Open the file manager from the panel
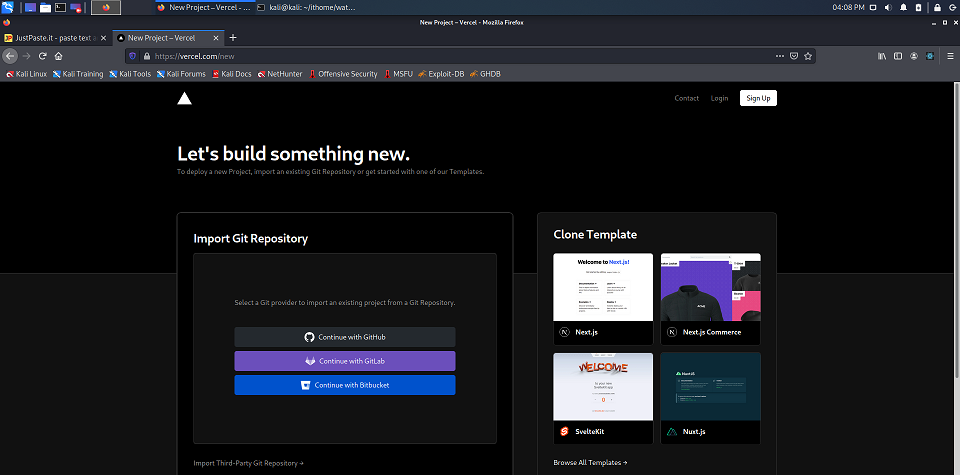 click(x=45, y=7)
